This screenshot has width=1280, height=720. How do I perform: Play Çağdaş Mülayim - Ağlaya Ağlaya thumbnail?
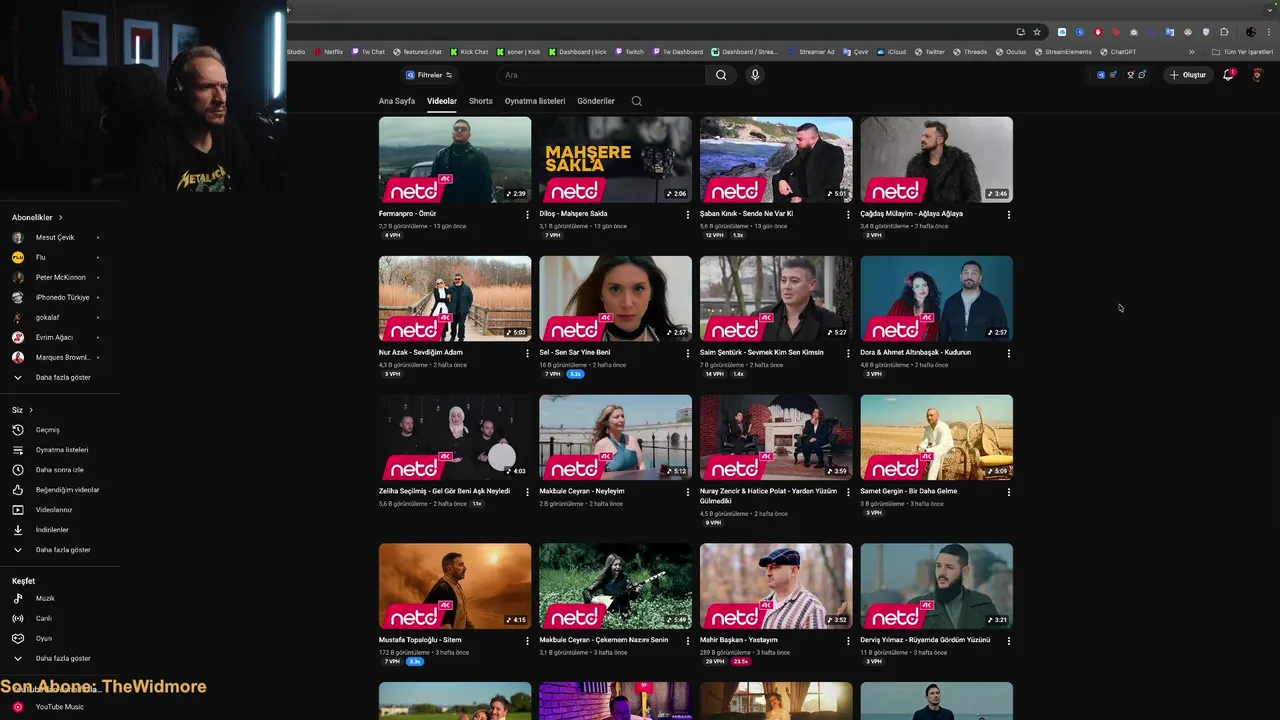(x=937, y=160)
